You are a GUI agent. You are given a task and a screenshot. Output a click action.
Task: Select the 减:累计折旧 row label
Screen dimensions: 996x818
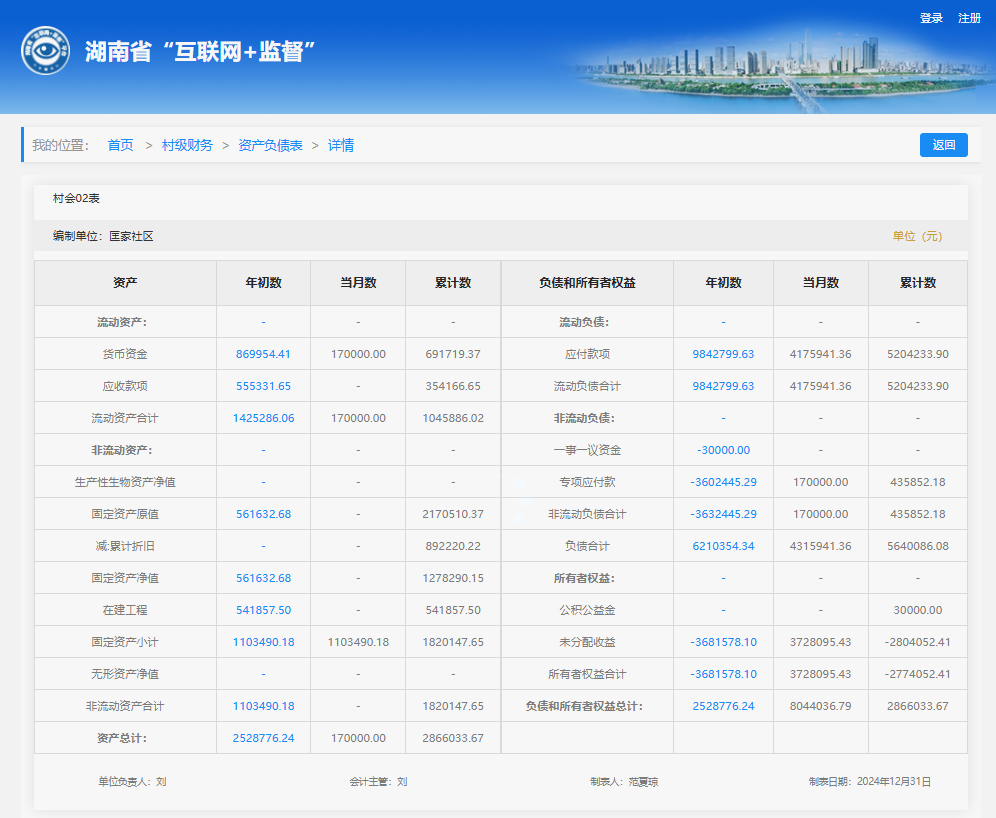point(124,546)
